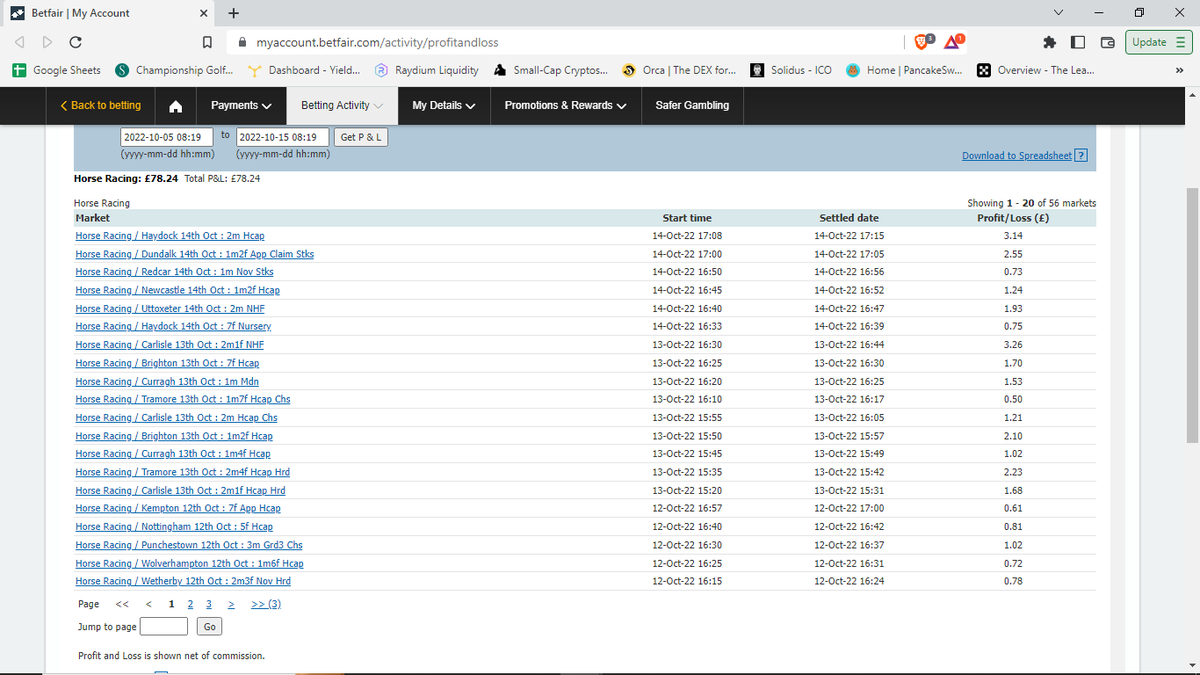Expand the Payments menu
Image resolution: width=1200 pixels, height=675 pixels.
point(241,106)
